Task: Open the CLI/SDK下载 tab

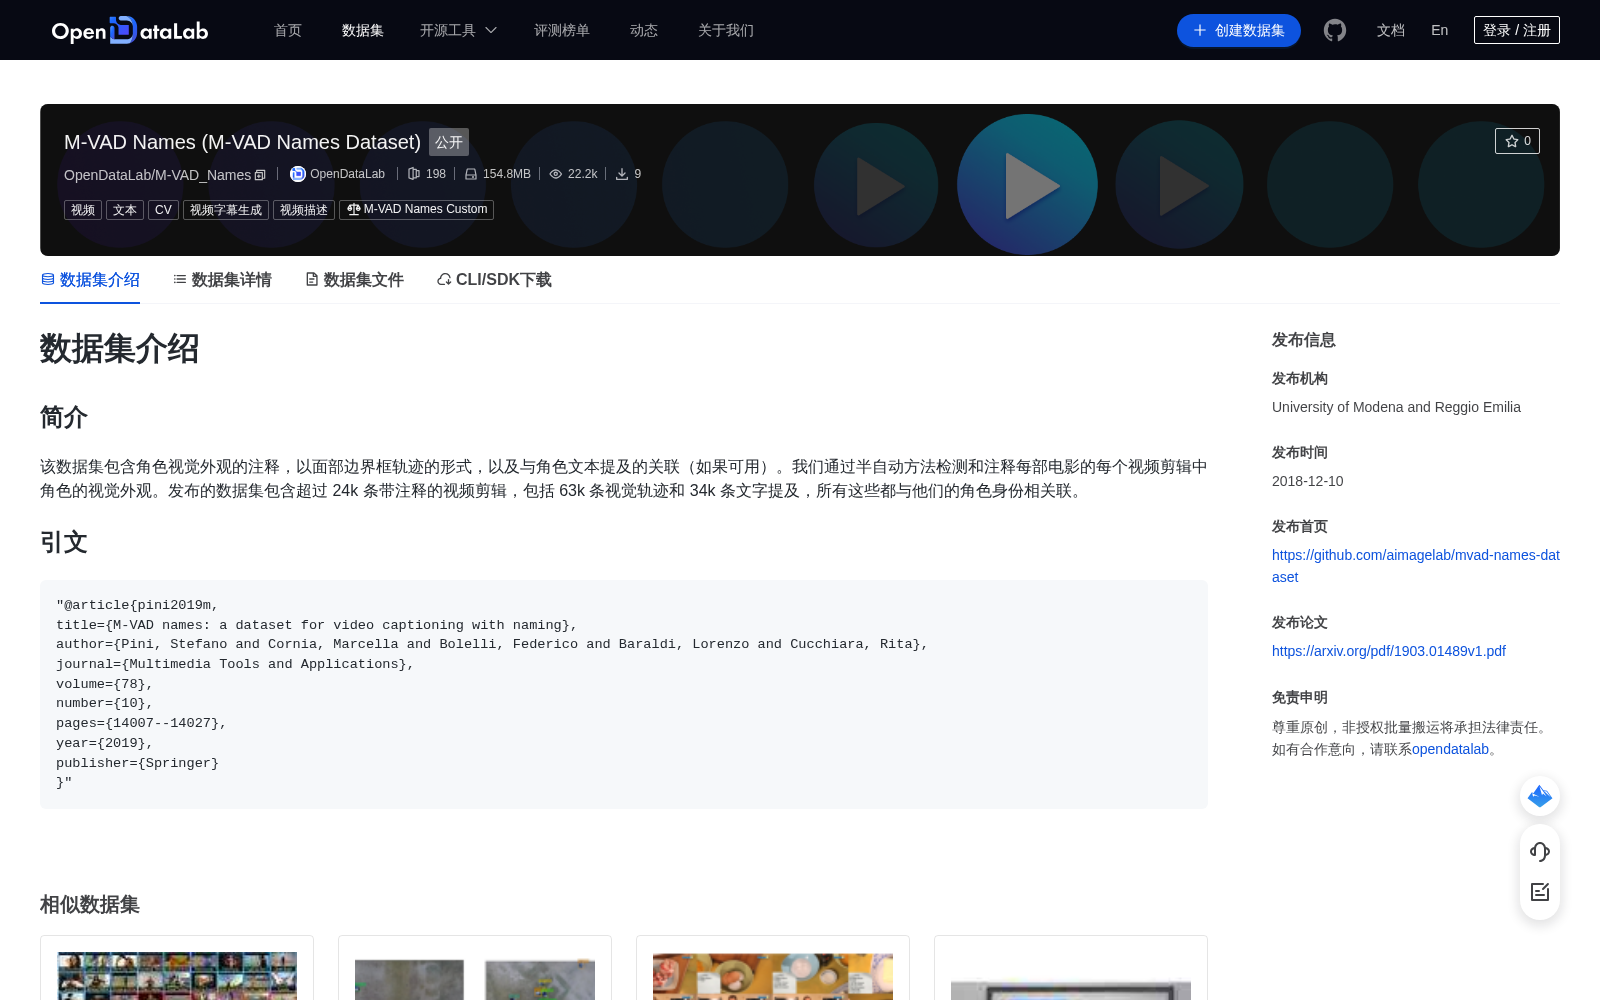Action: [494, 280]
